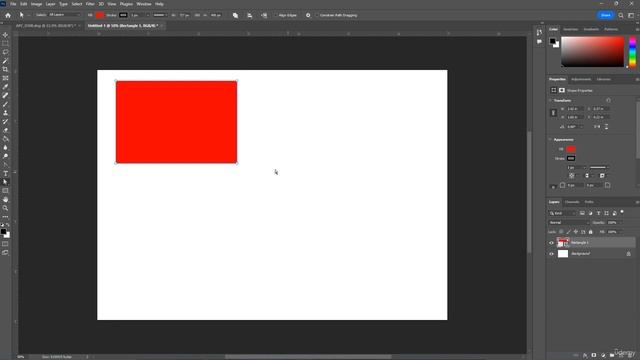Viewport: 640px width, 360px height.
Task: Switch to the Paths tab
Action: (x=589, y=202)
